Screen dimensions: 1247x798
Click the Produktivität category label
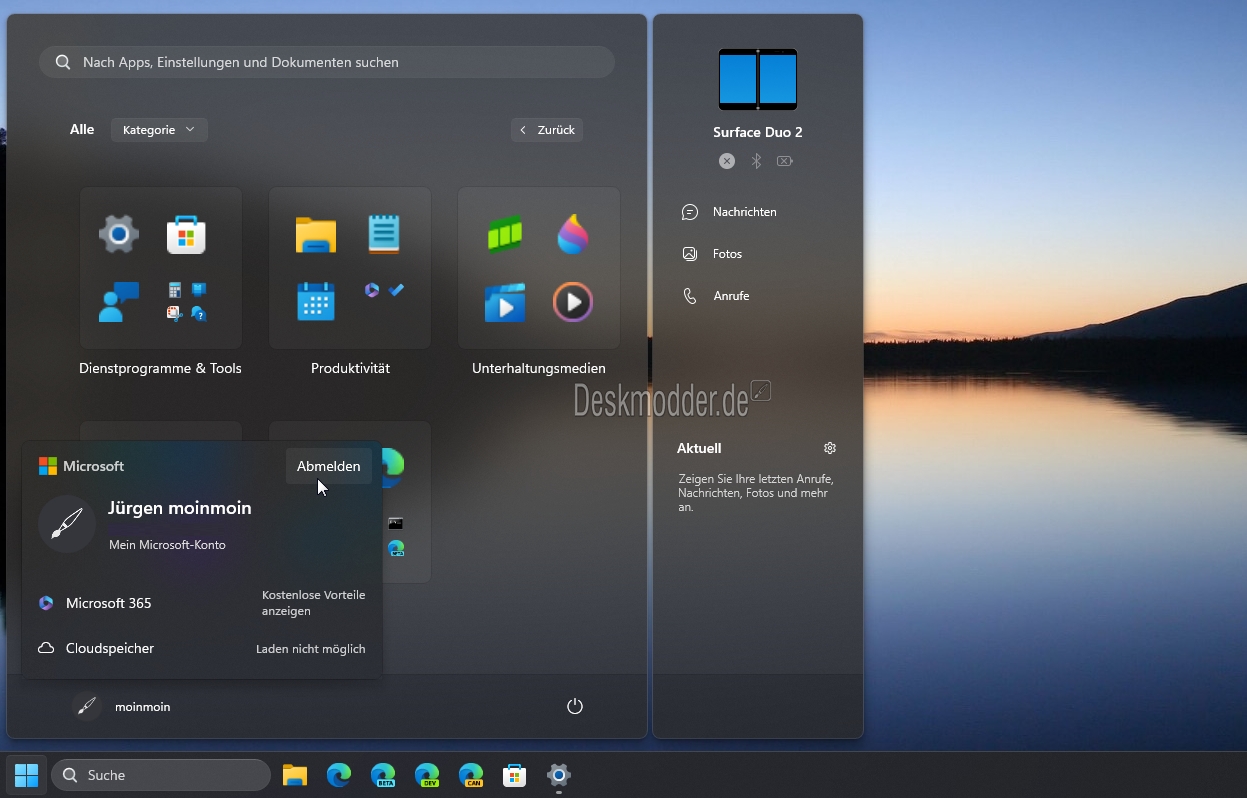pyautogui.click(x=350, y=368)
